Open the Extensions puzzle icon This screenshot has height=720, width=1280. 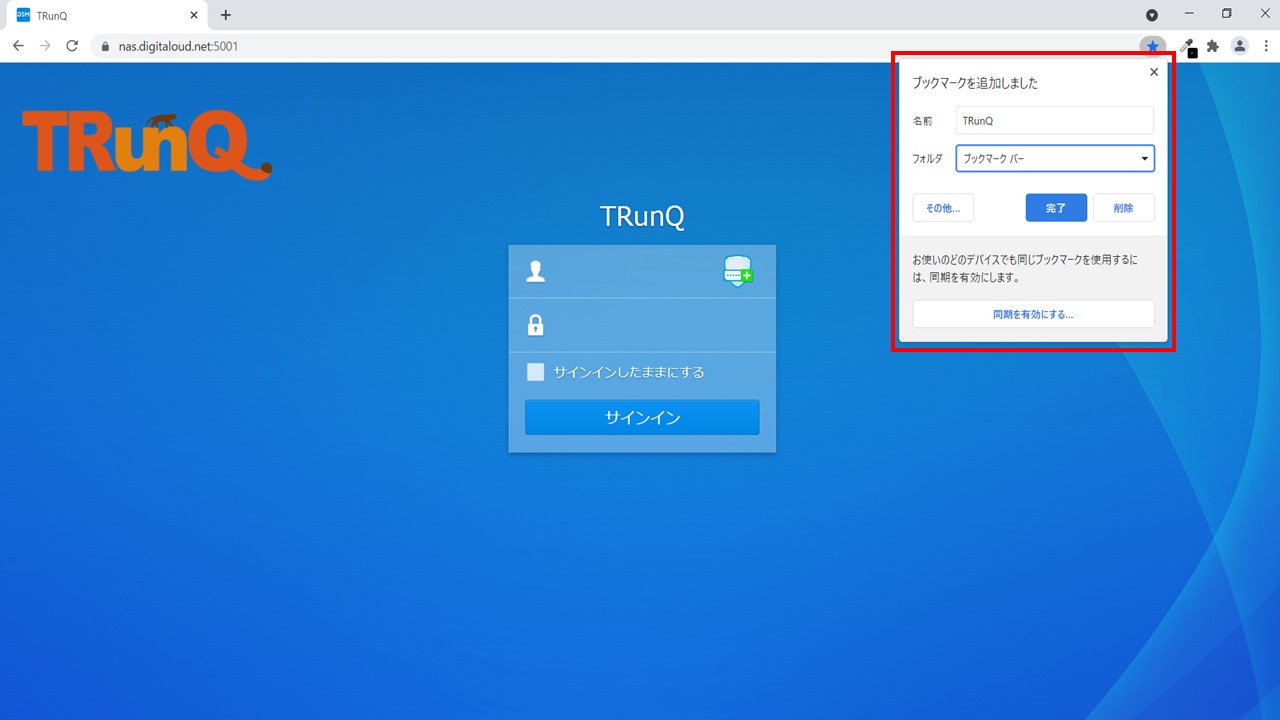[1213, 46]
